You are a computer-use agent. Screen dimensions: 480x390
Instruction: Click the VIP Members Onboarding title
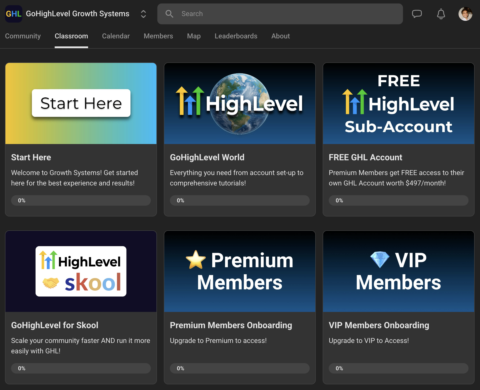[379, 325]
